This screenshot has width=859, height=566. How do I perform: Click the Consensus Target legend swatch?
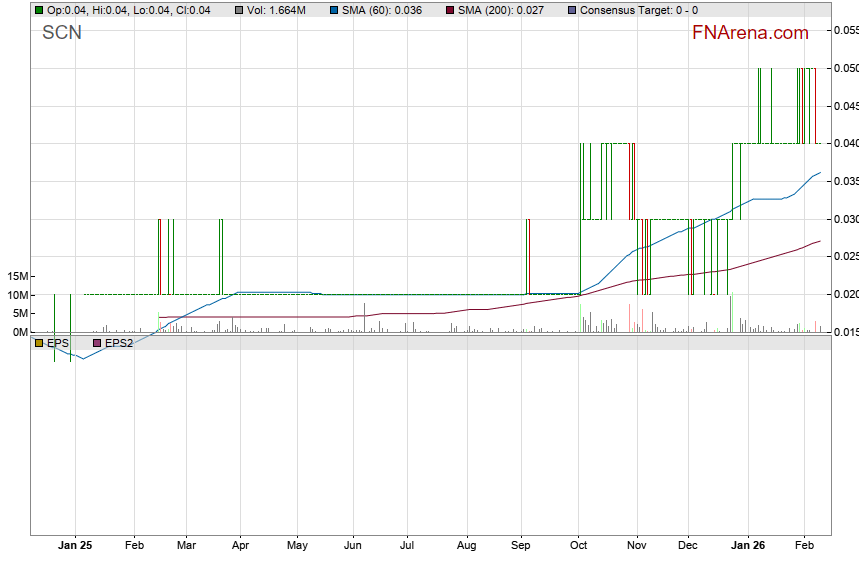pos(571,10)
